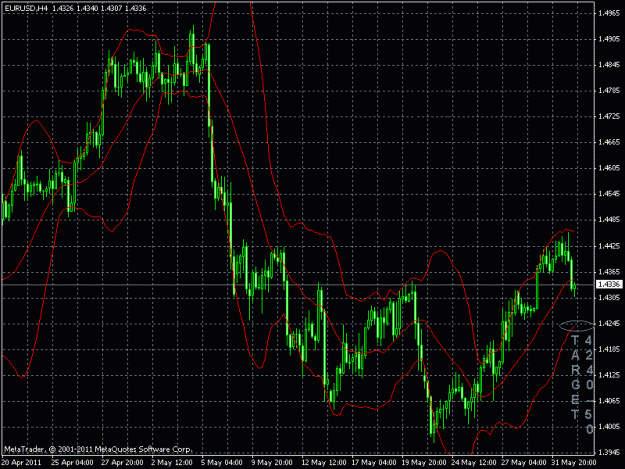
Task: Select the ellipse target marker near 1.4245
Action: tap(576, 326)
